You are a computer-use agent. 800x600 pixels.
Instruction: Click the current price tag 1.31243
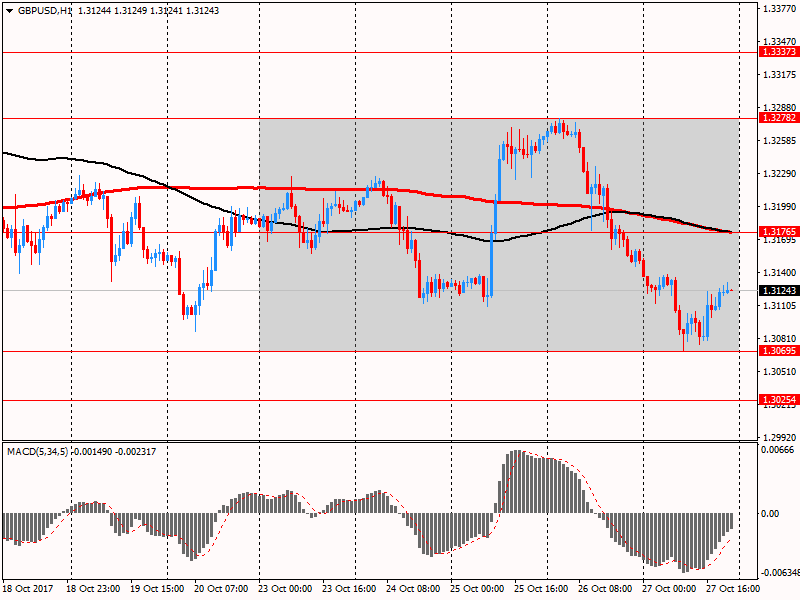pyautogui.click(x=779, y=291)
